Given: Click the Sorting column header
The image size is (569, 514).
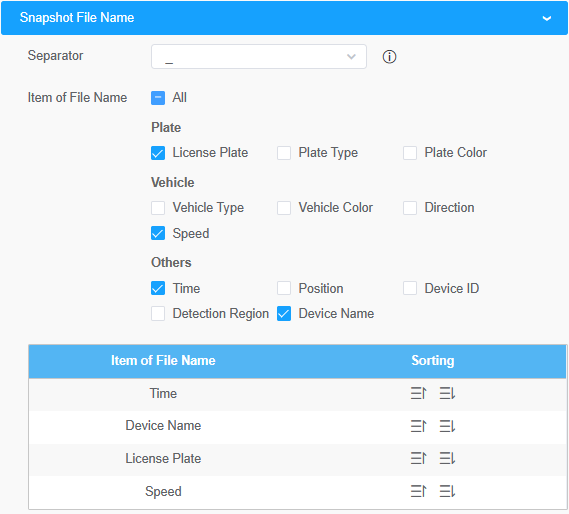Looking at the screenshot, I should pyautogui.click(x=433, y=361).
